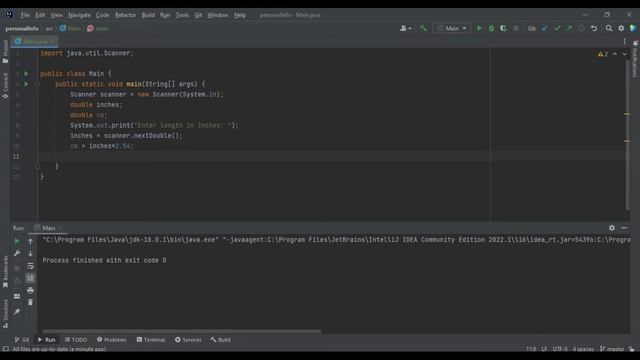Screen dimensions: 640x360
Task: Select the Main tab in Run panel
Action: coord(49,228)
